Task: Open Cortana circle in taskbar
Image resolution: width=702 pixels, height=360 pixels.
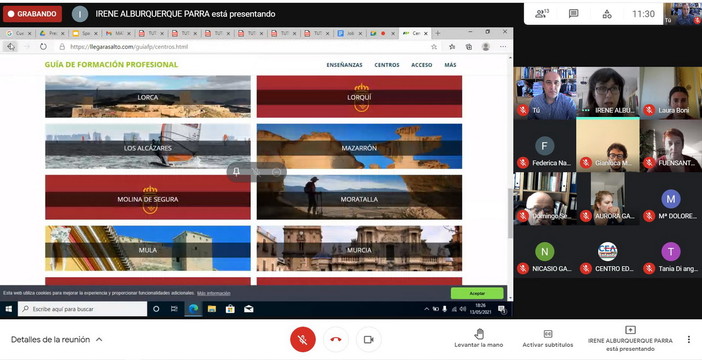Action: tap(156, 309)
